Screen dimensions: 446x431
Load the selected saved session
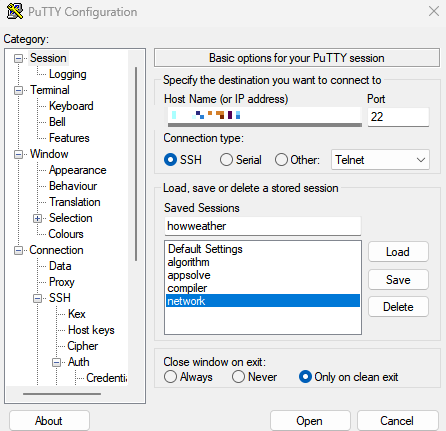click(x=398, y=252)
